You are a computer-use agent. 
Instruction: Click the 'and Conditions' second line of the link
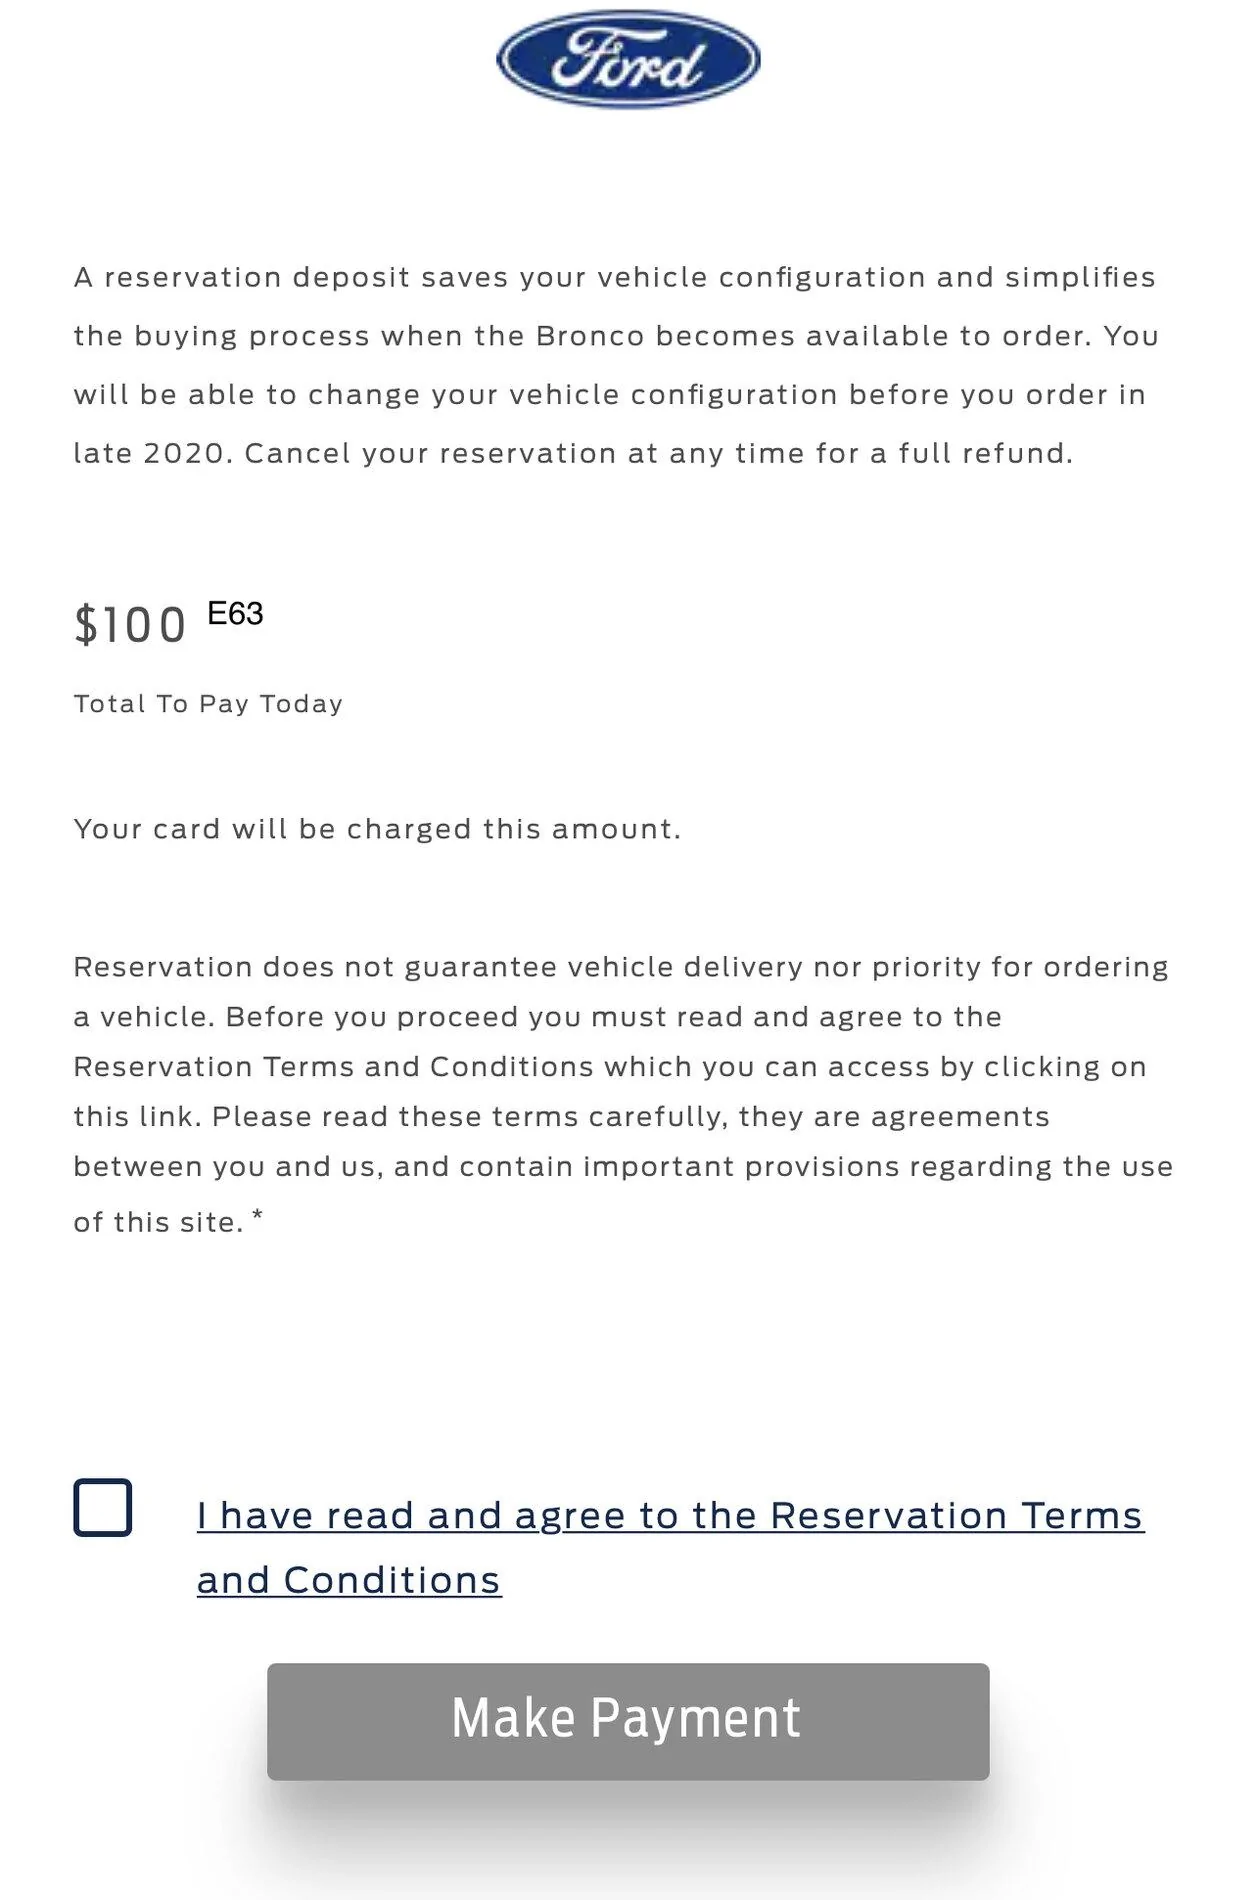[349, 1581]
